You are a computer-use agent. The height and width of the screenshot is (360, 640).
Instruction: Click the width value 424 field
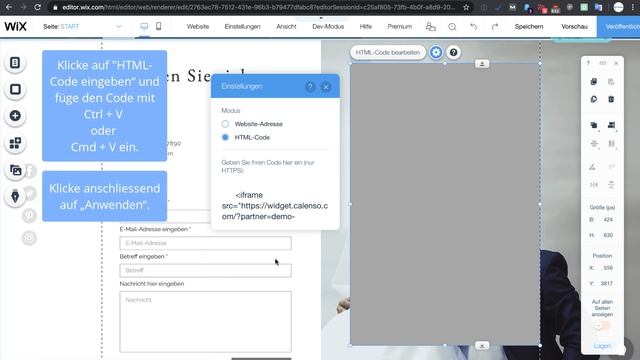[x=608, y=220]
